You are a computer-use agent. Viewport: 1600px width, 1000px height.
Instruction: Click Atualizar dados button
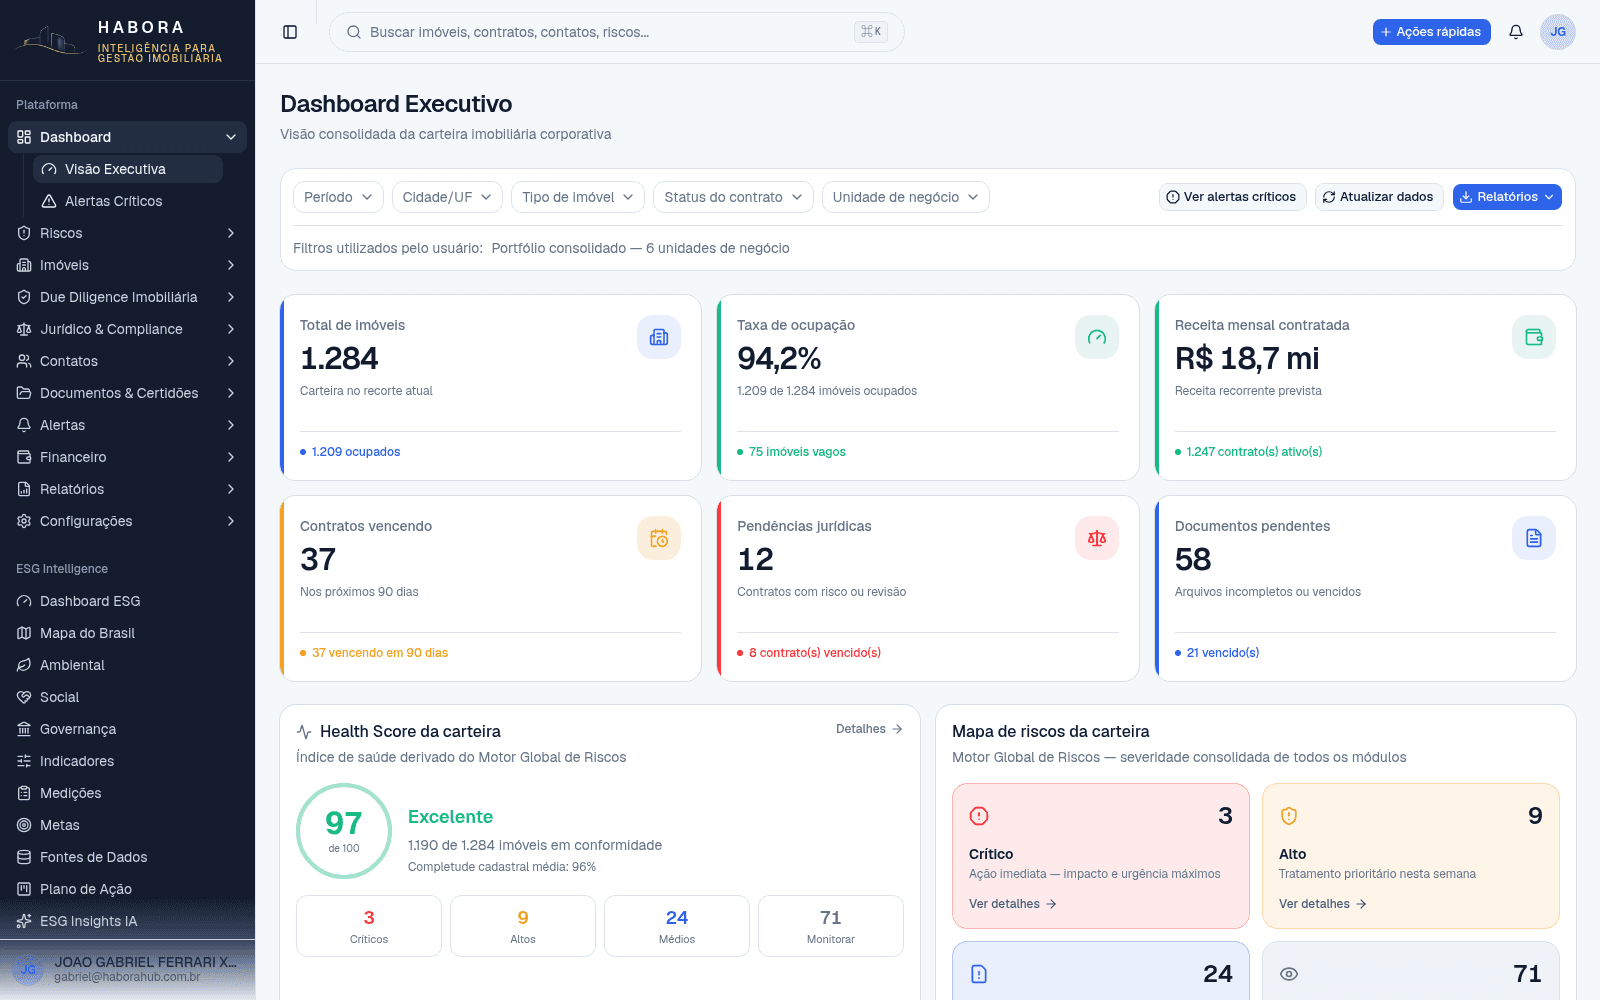point(1378,197)
